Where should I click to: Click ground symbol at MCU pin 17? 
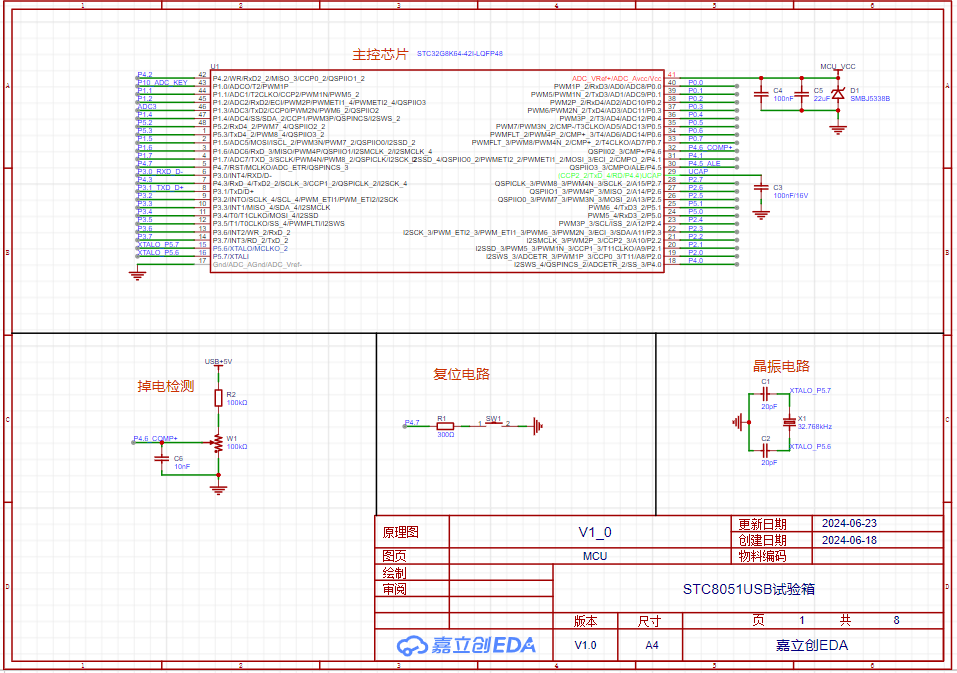[138, 275]
